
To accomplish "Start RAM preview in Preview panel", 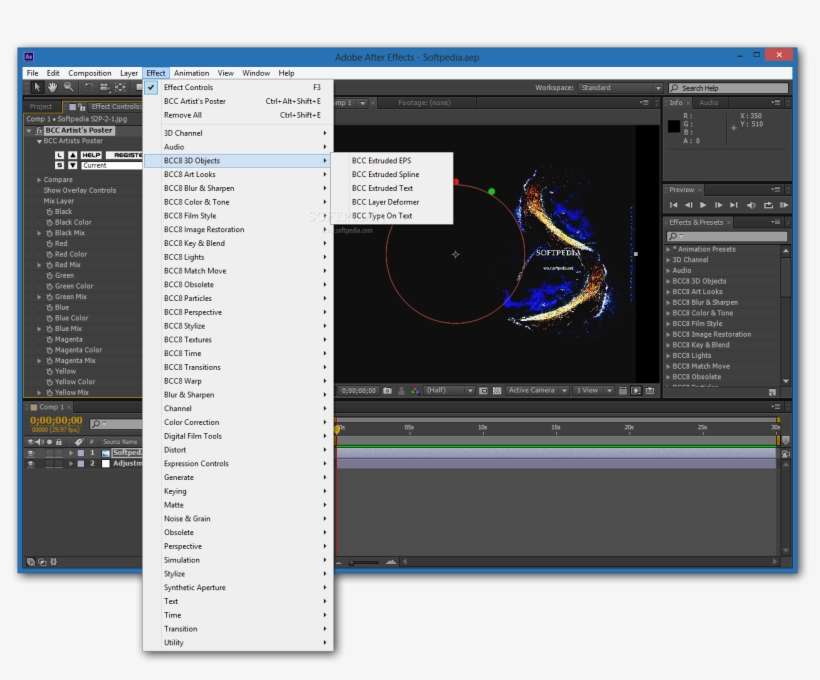I will coord(783,205).
